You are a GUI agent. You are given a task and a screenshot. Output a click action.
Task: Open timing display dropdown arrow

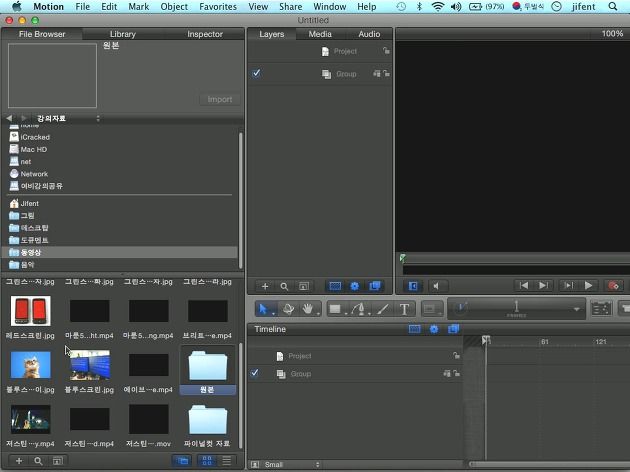(x=577, y=309)
